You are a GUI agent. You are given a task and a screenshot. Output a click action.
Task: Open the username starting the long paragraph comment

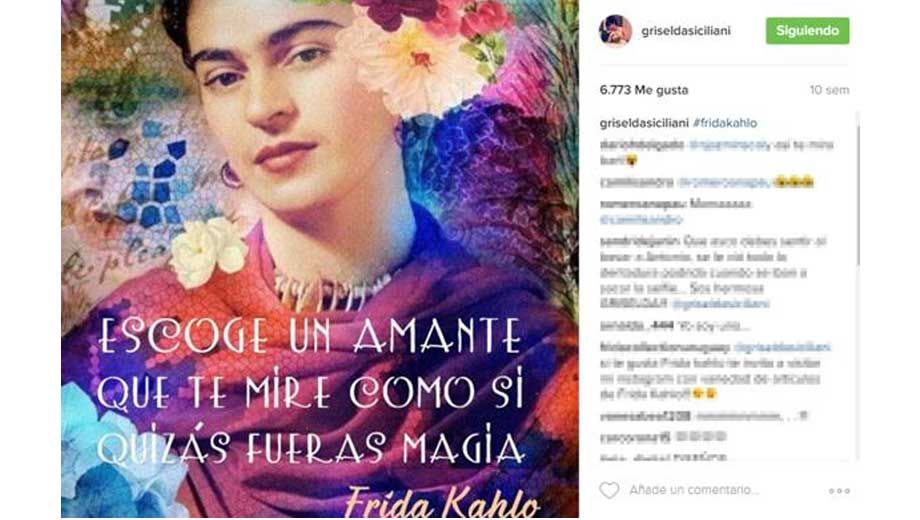click(638, 241)
